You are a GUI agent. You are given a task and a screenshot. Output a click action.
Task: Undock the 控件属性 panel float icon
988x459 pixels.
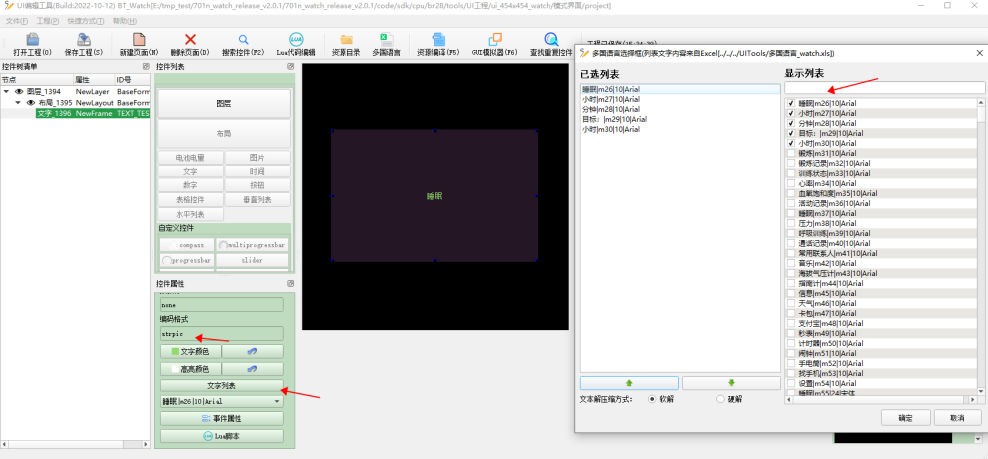290,284
